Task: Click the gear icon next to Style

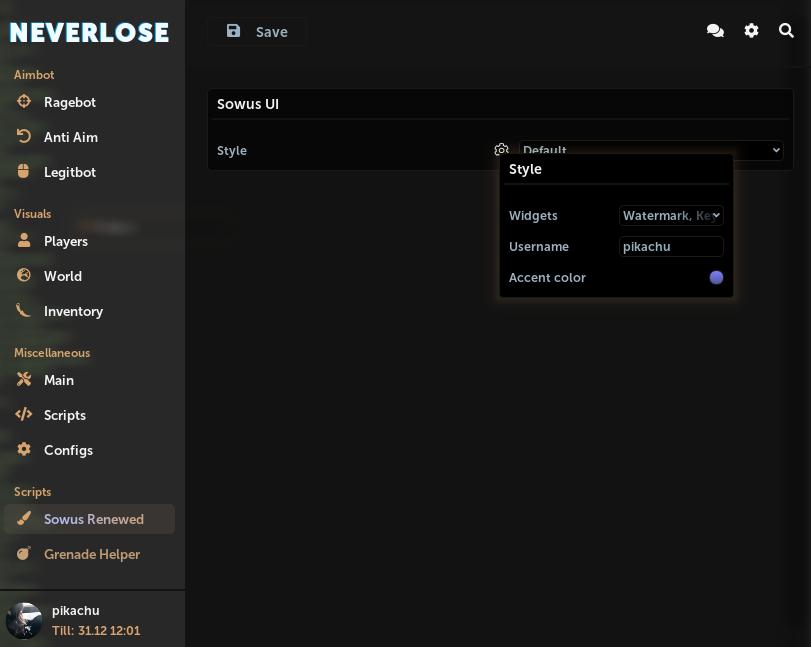Action: point(502,149)
